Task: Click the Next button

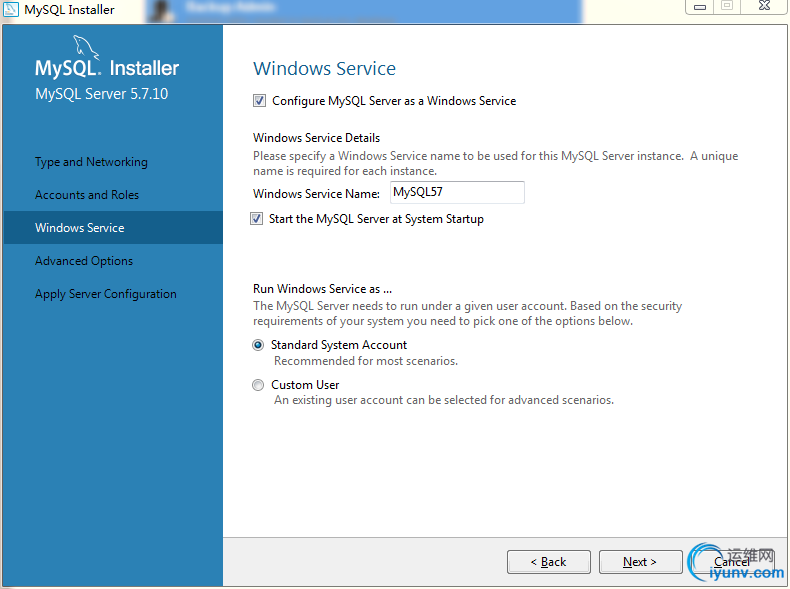Action: 640,562
